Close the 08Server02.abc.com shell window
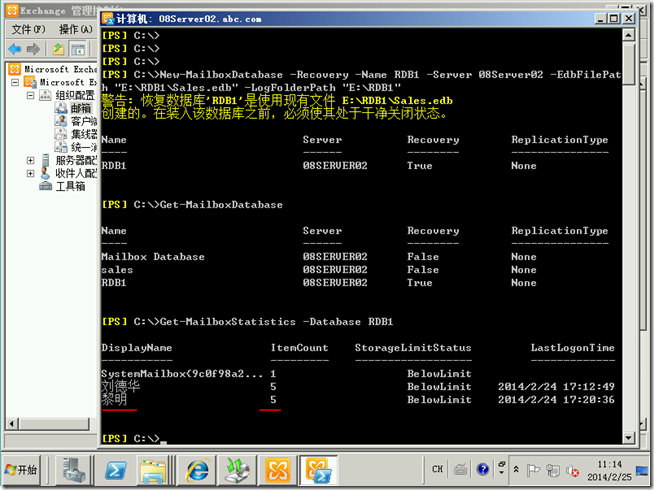 628,18
